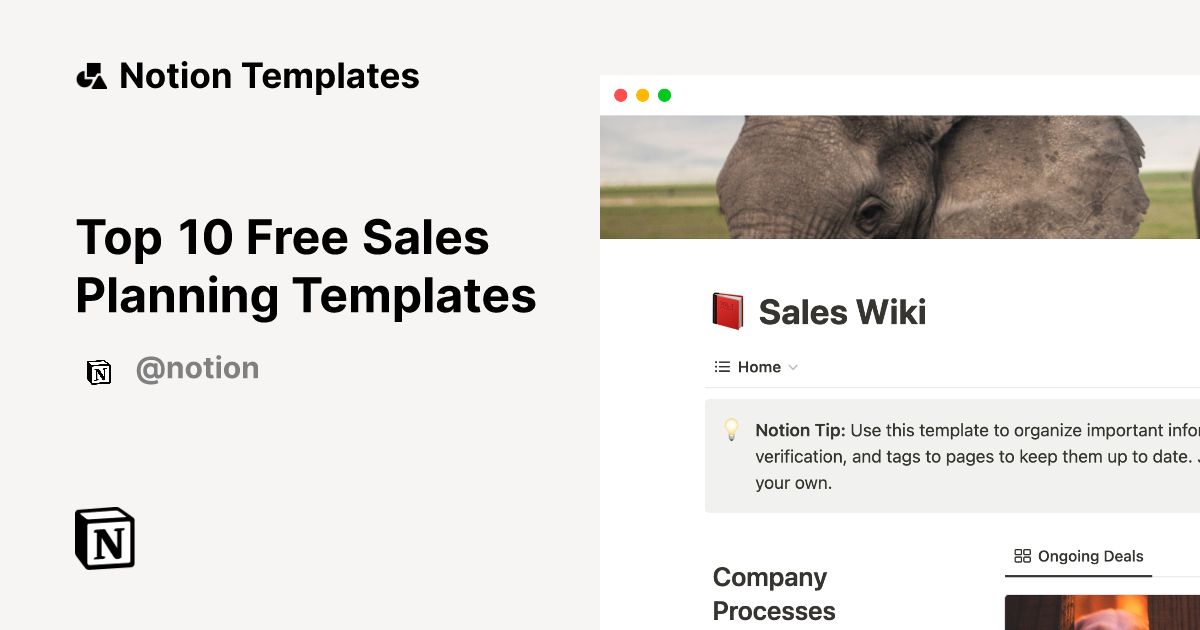Image resolution: width=1200 pixels, height=630 pixels.
Task: Click the gallery grid icon beside Ongoing Deals
Action: [x=1023, y=556]
